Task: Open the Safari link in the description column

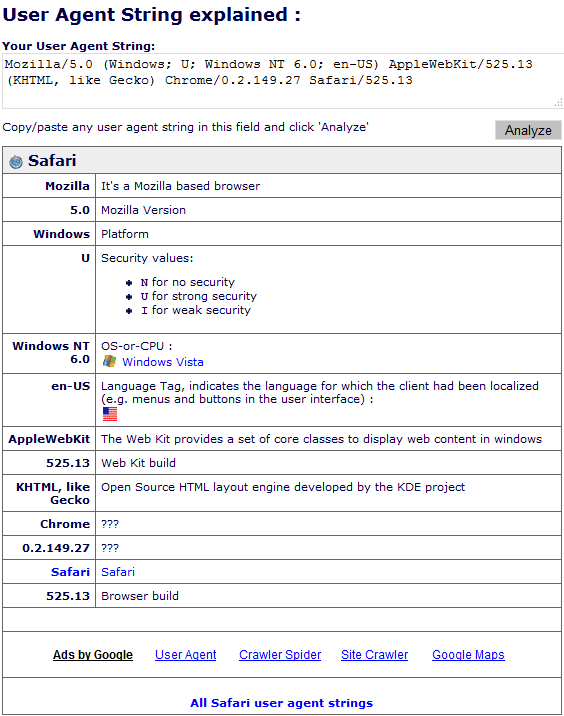Action: (118, 572)
